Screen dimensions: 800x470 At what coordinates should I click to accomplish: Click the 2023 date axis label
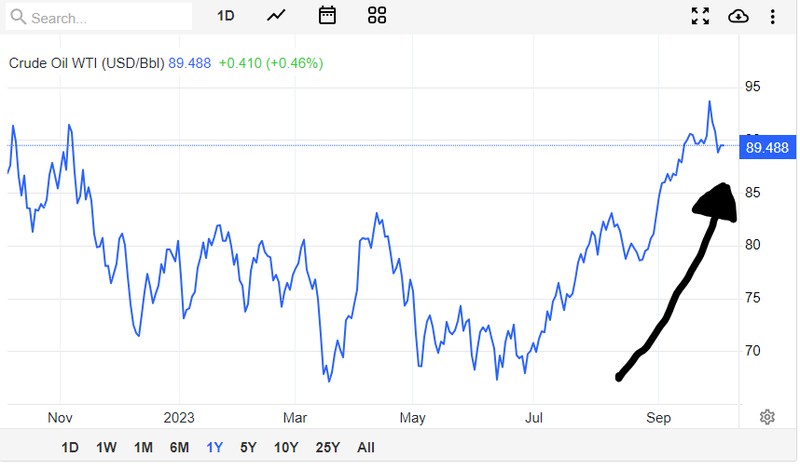coord(179,418)
